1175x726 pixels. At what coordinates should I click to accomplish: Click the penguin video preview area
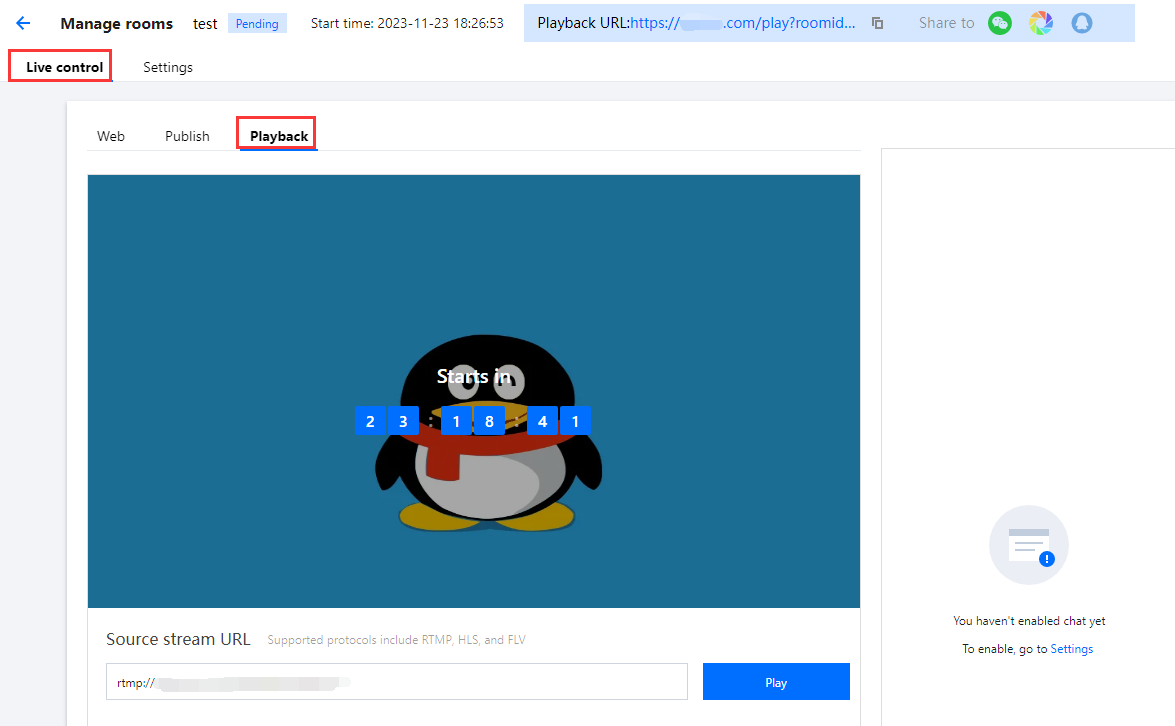point(474,390)
